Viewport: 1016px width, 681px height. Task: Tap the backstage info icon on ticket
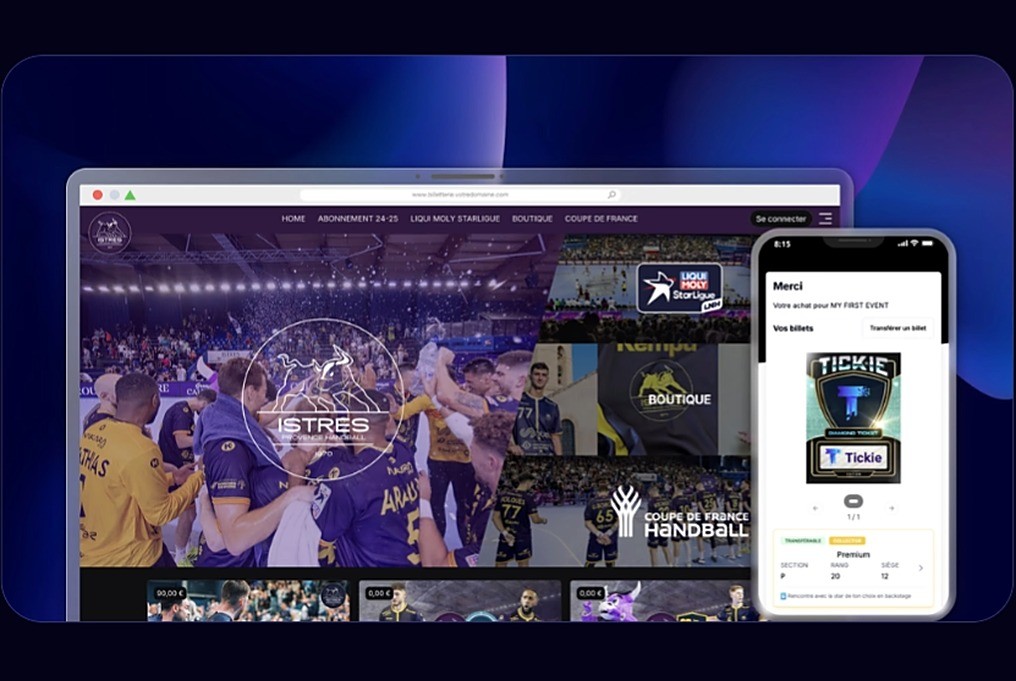(x=783, y=596)
